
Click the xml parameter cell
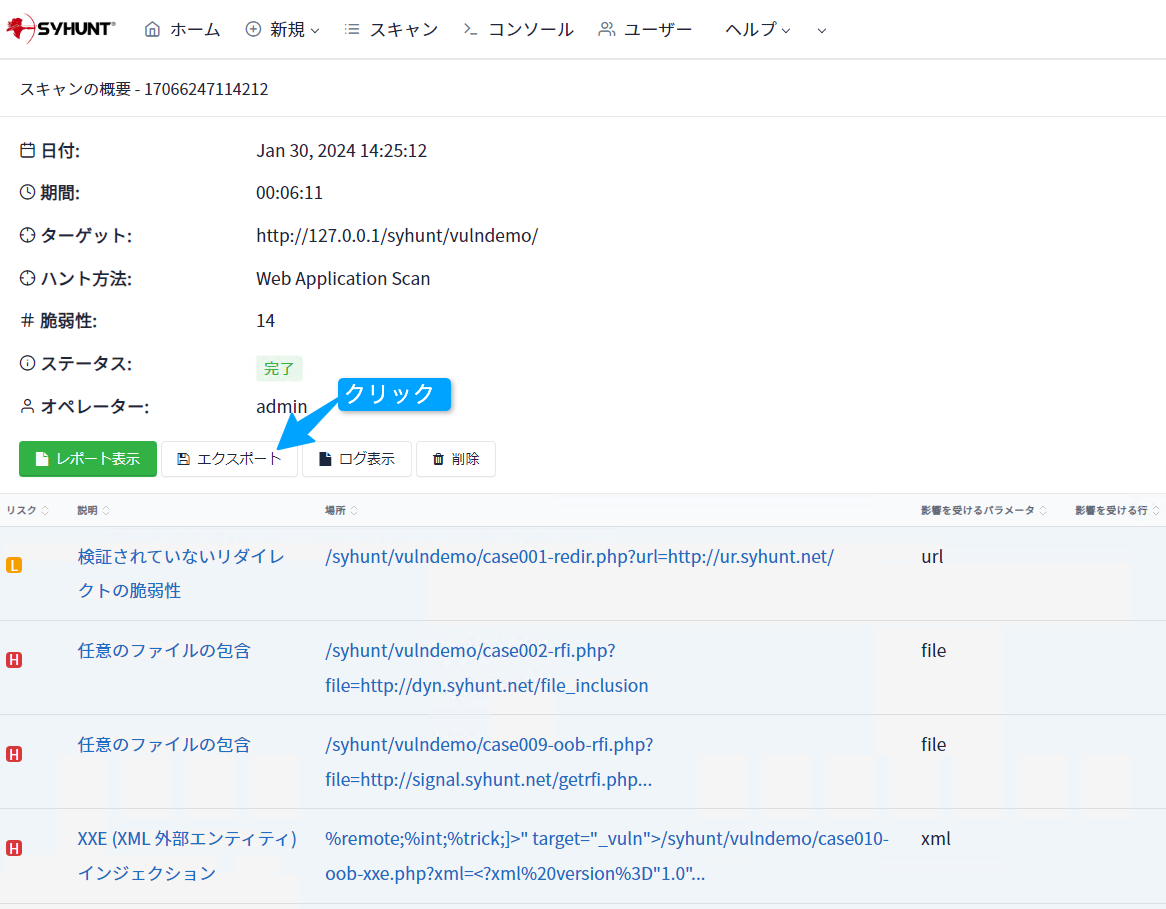click(x=935, y=838)
